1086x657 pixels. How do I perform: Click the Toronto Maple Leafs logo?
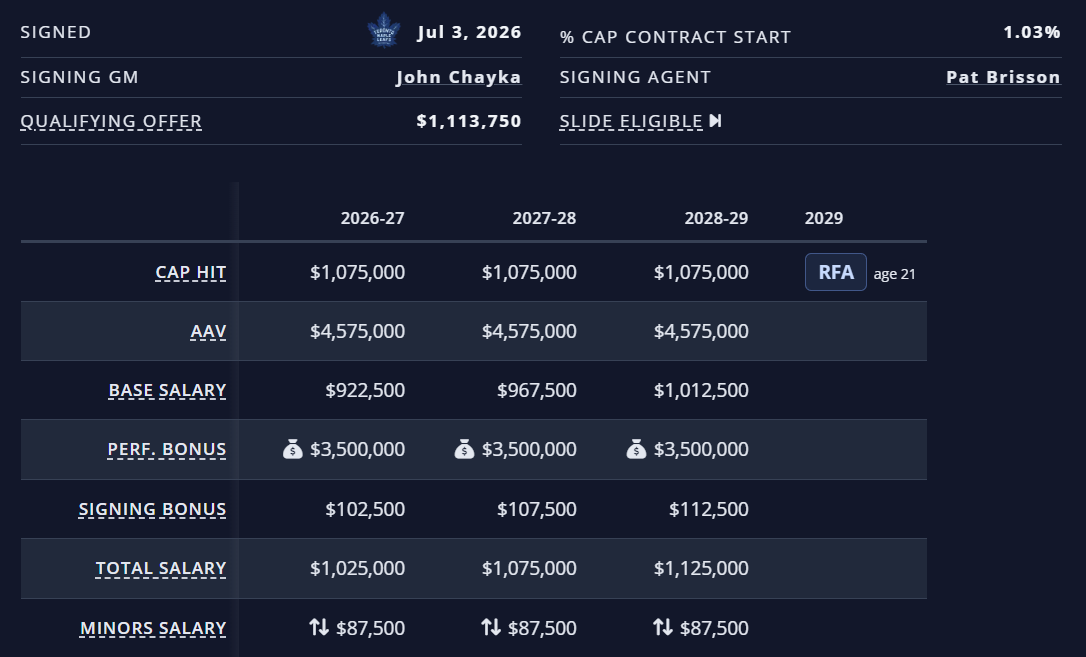[x=384, y=31]
